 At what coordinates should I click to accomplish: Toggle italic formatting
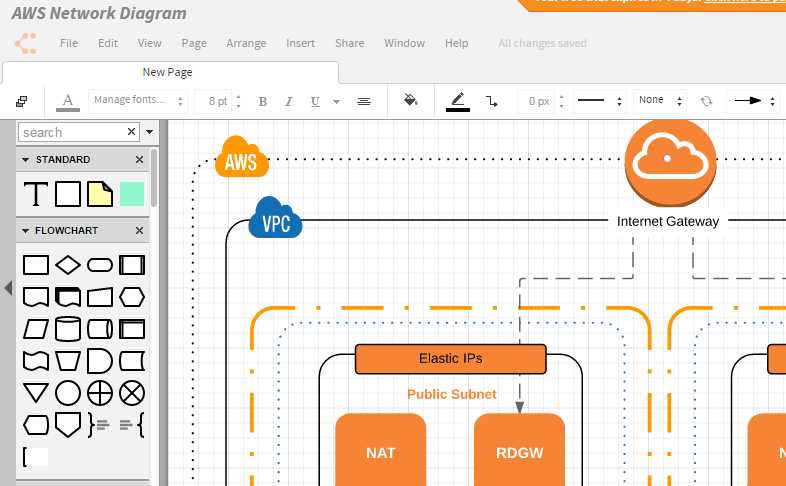point(288,102)
